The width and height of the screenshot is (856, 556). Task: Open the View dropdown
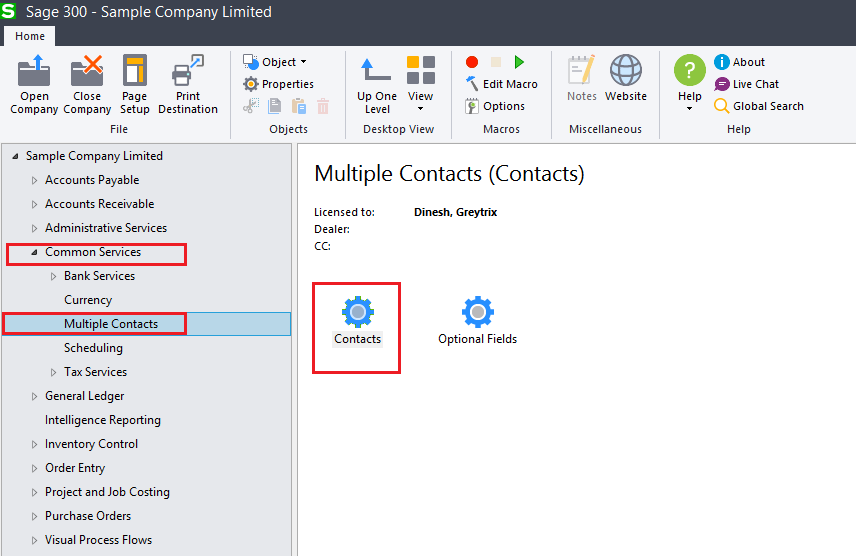420,84
